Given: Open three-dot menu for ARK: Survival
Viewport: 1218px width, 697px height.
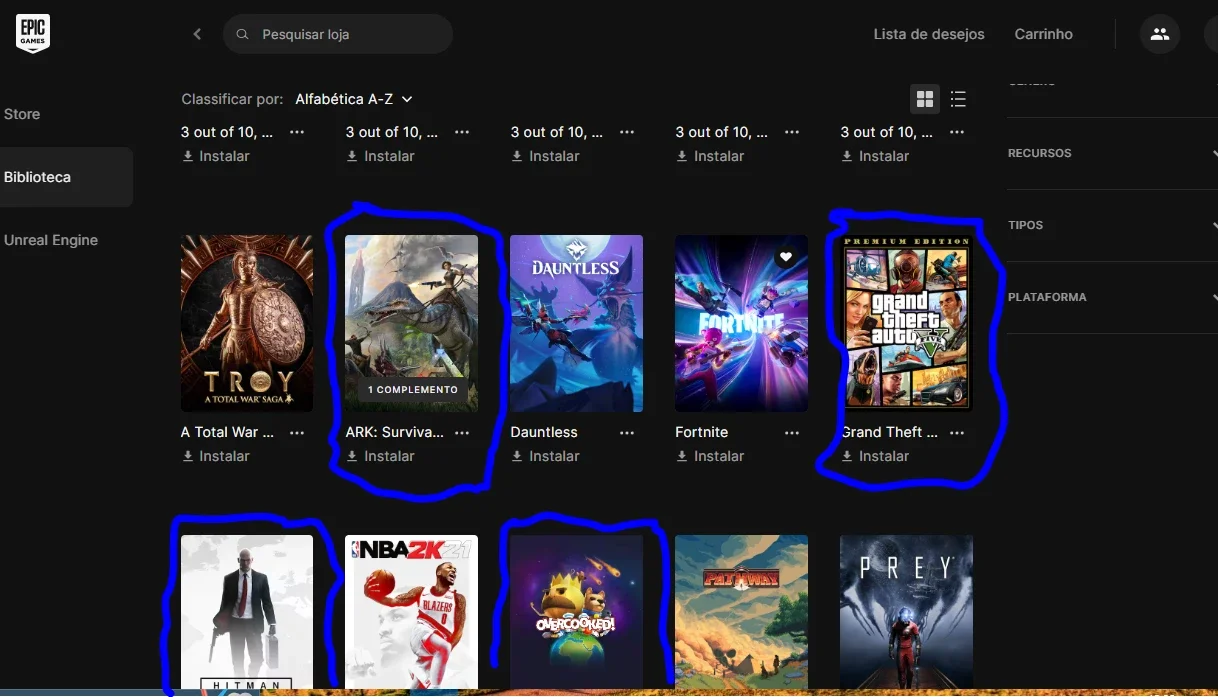Looking at the screenshot, I should point(462,433).
